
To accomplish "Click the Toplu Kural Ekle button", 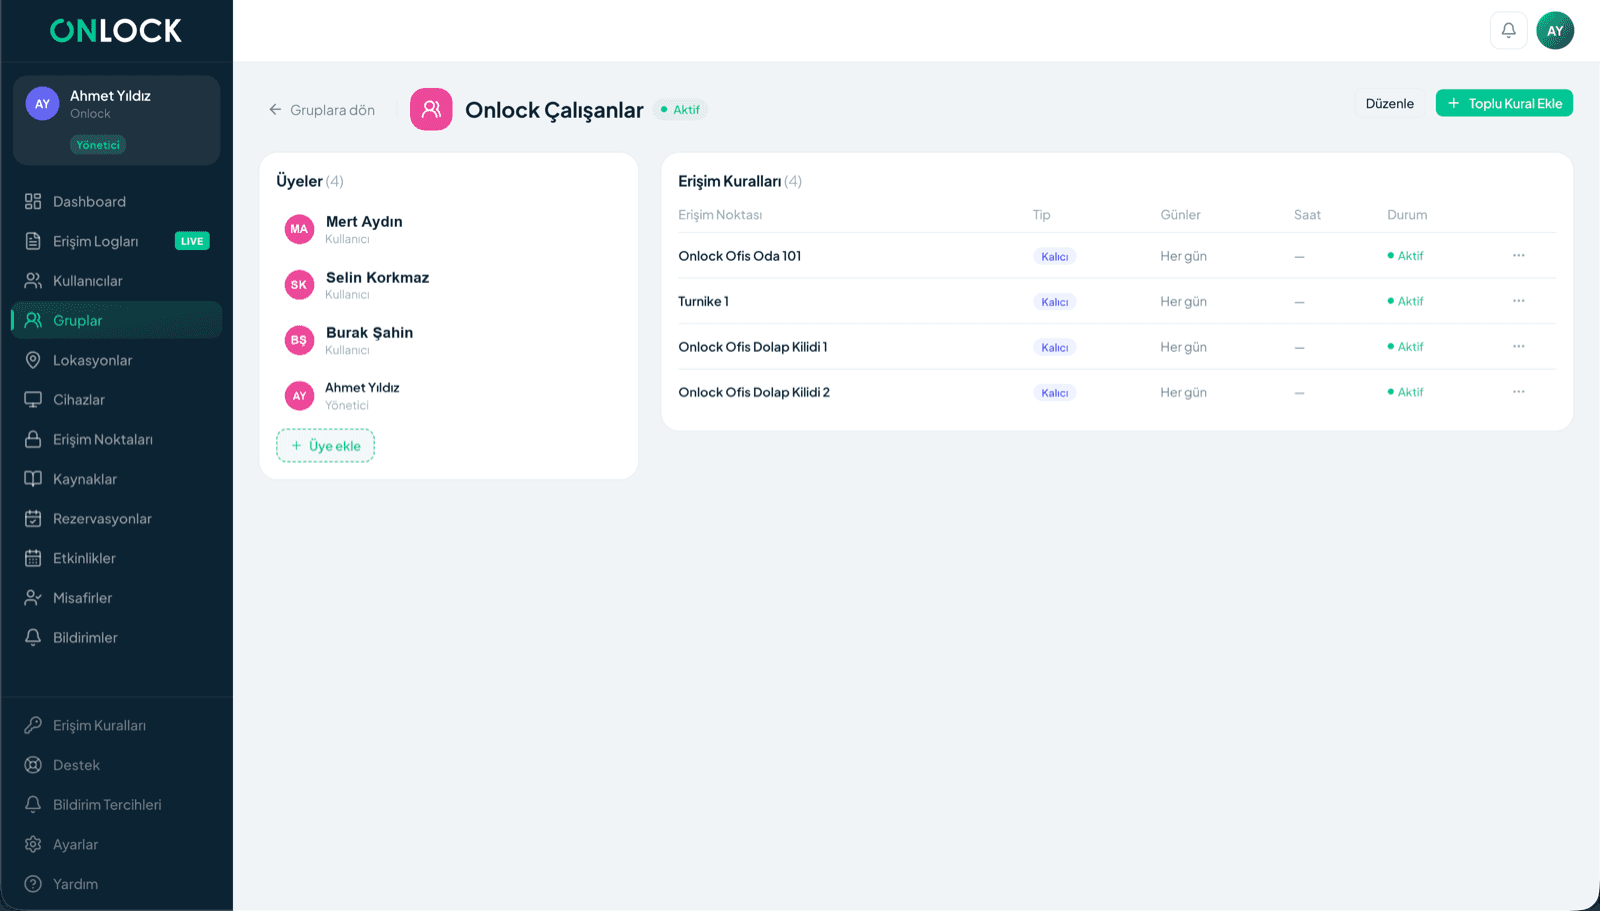I will point(1504,103).
